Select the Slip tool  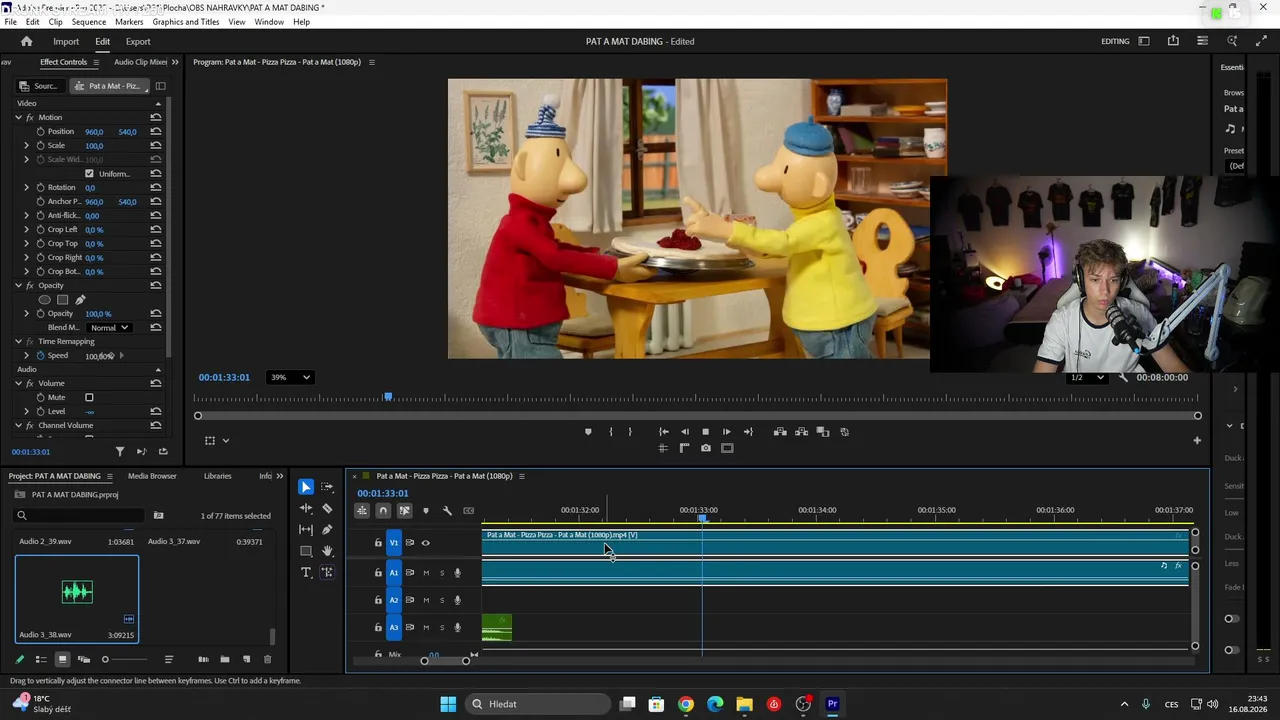pos(306,529)
